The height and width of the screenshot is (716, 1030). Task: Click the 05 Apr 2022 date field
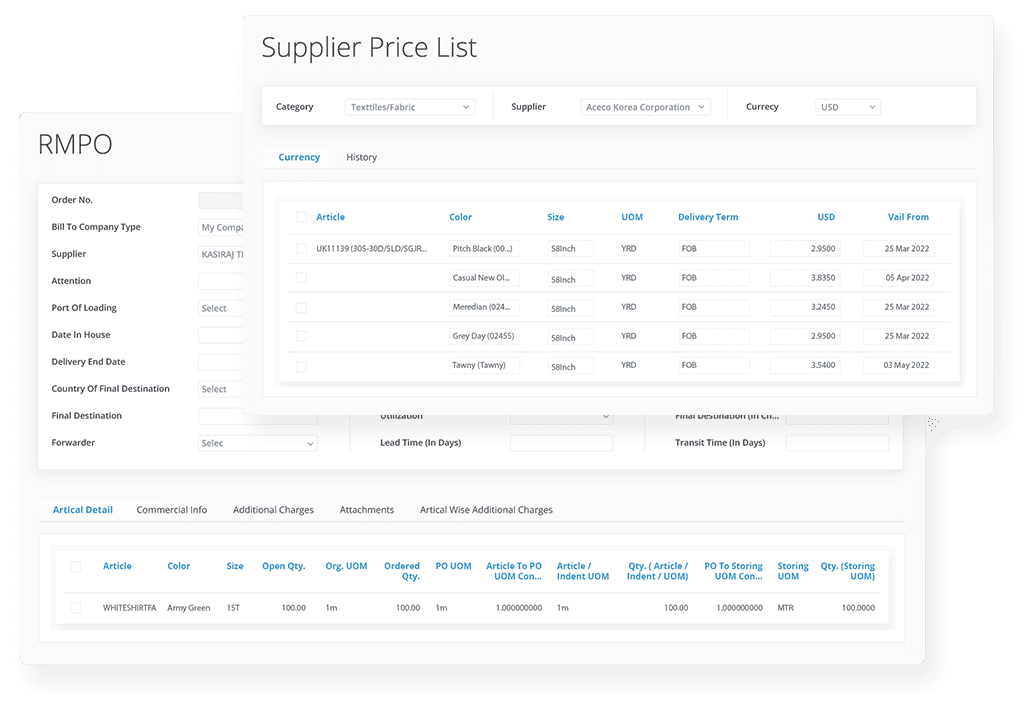tap(899, 278)
